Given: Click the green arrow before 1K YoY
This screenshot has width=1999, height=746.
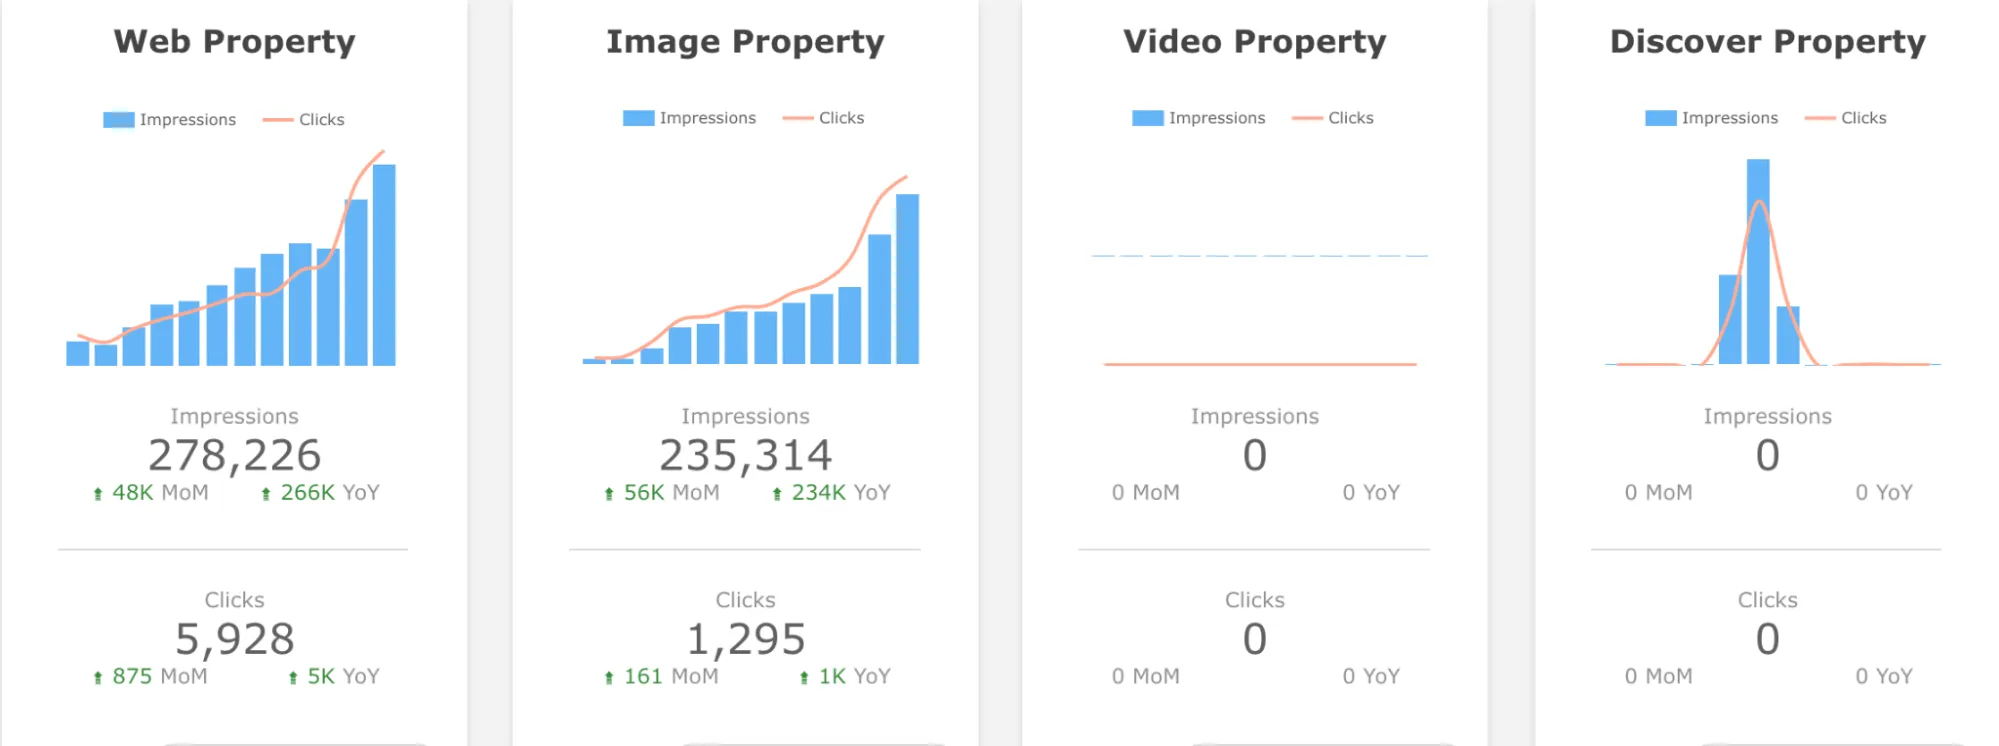Looking at the screenshot, I should tap(804, 678).
